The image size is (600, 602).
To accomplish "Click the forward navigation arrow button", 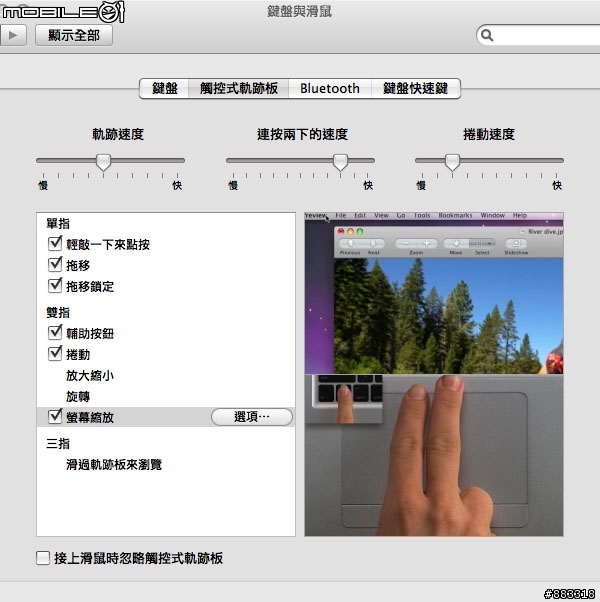I will click(13, 35).
